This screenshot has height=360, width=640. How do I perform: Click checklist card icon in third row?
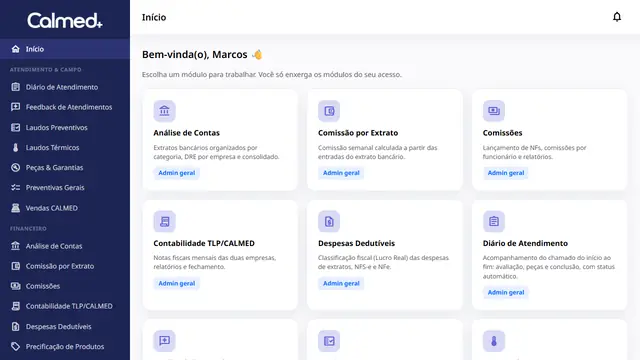(329, 341)
